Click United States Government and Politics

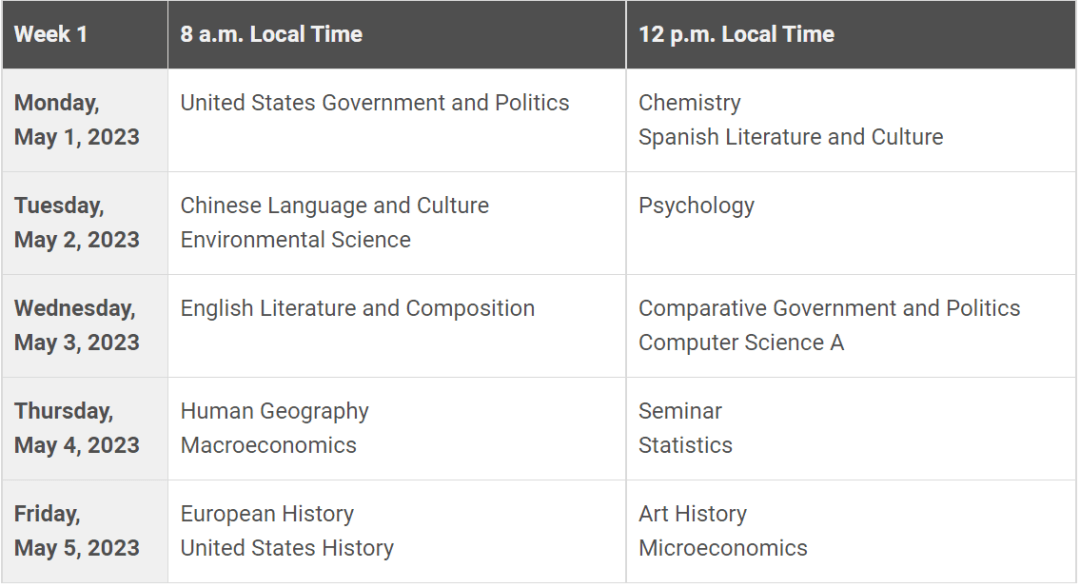tap(375, 103)
